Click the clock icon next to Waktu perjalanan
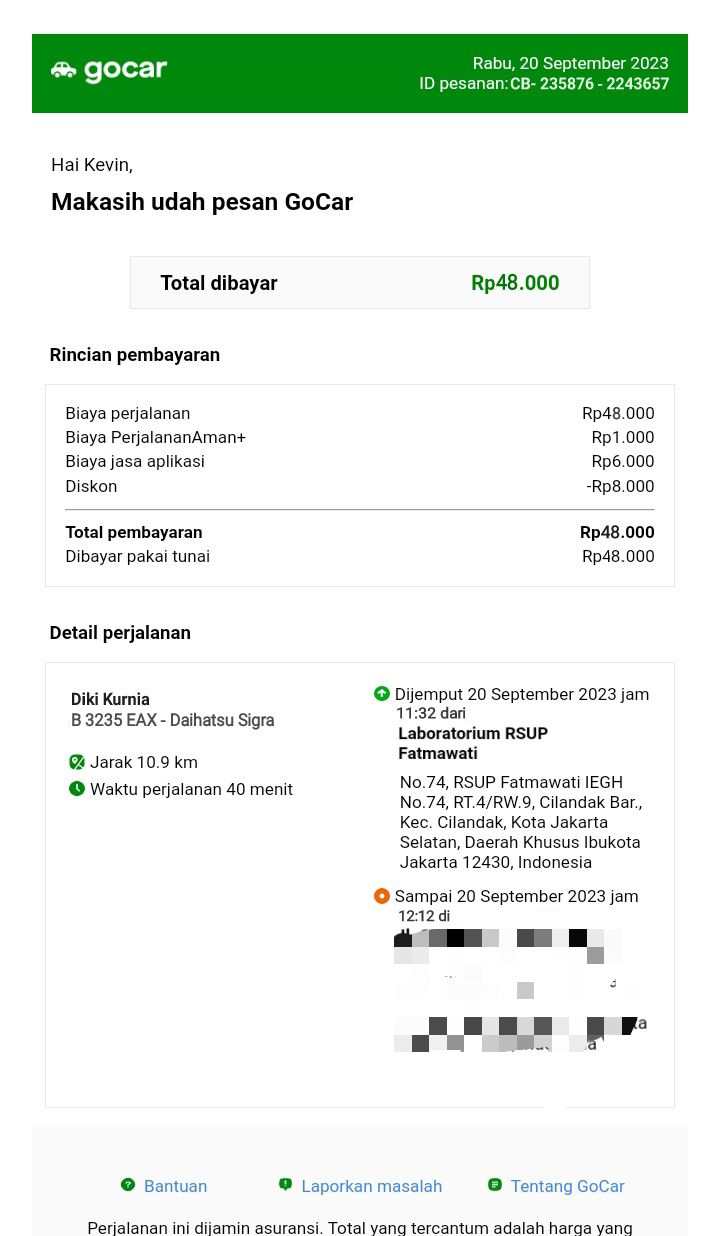The image size is (720, 1236). (77, 789)
